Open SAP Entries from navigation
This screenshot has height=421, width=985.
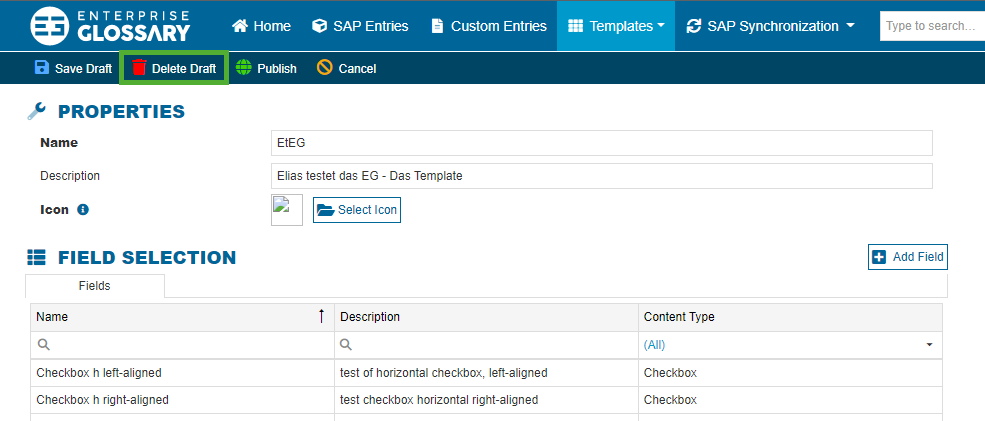pyautogui.click(x=362, y=26)
